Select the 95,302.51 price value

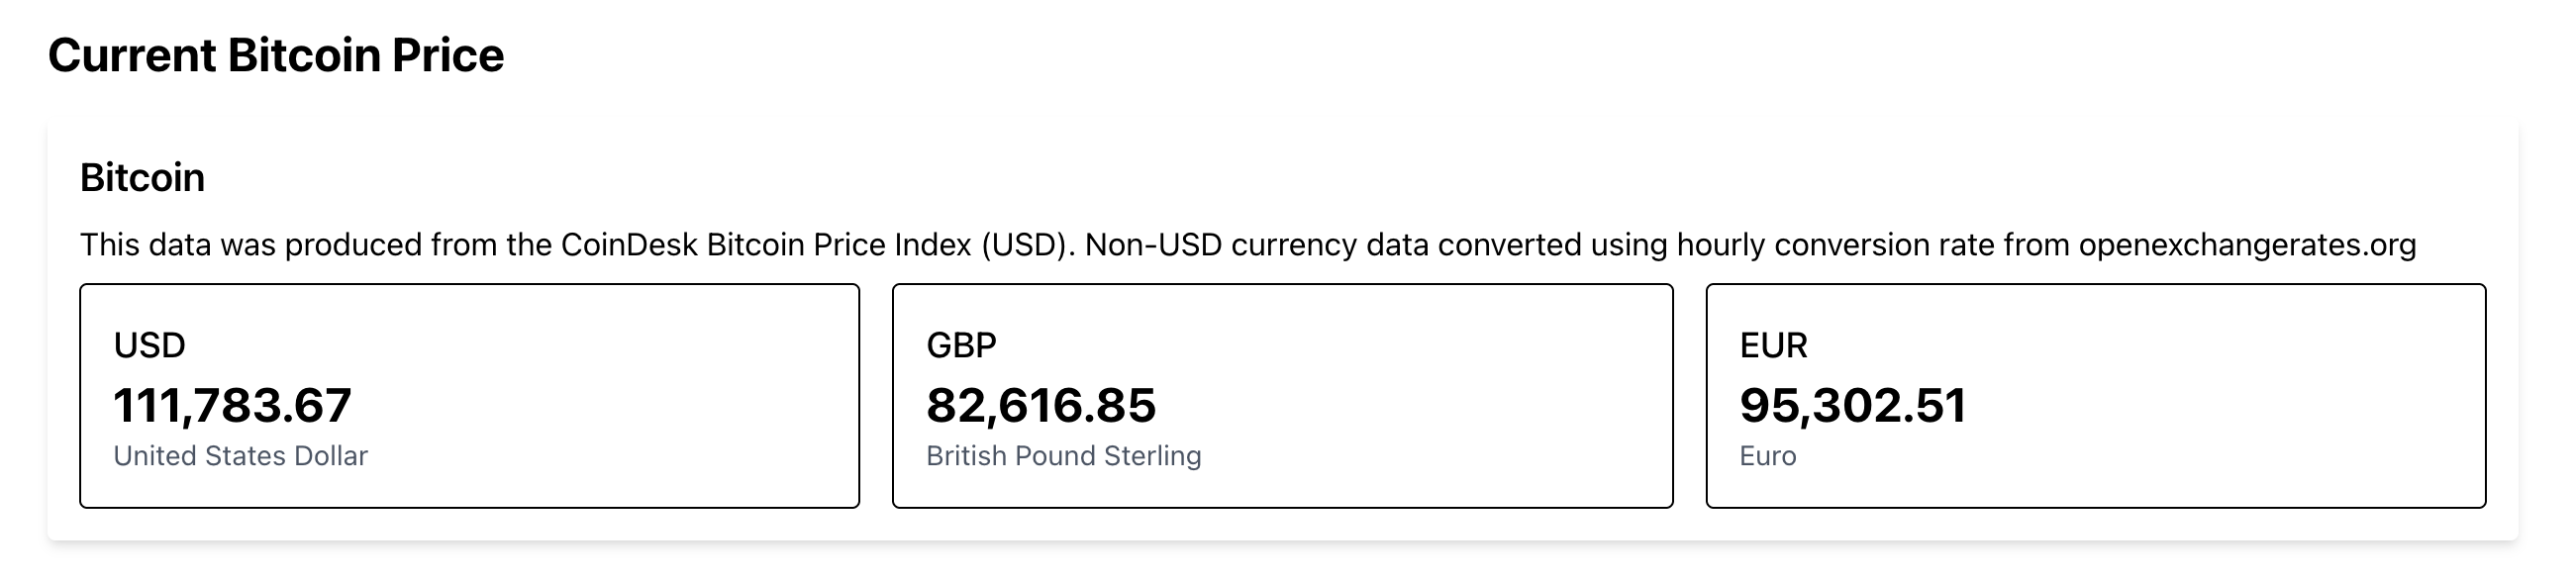(1853, 405)
